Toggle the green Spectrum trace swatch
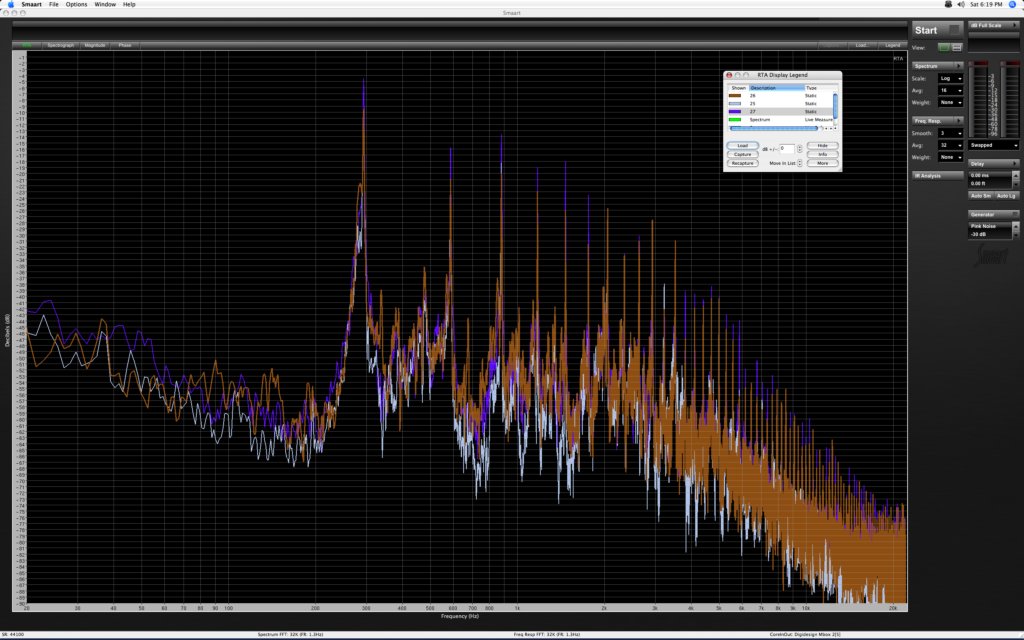The image size is (1024, 640). (x=735, y=120)
